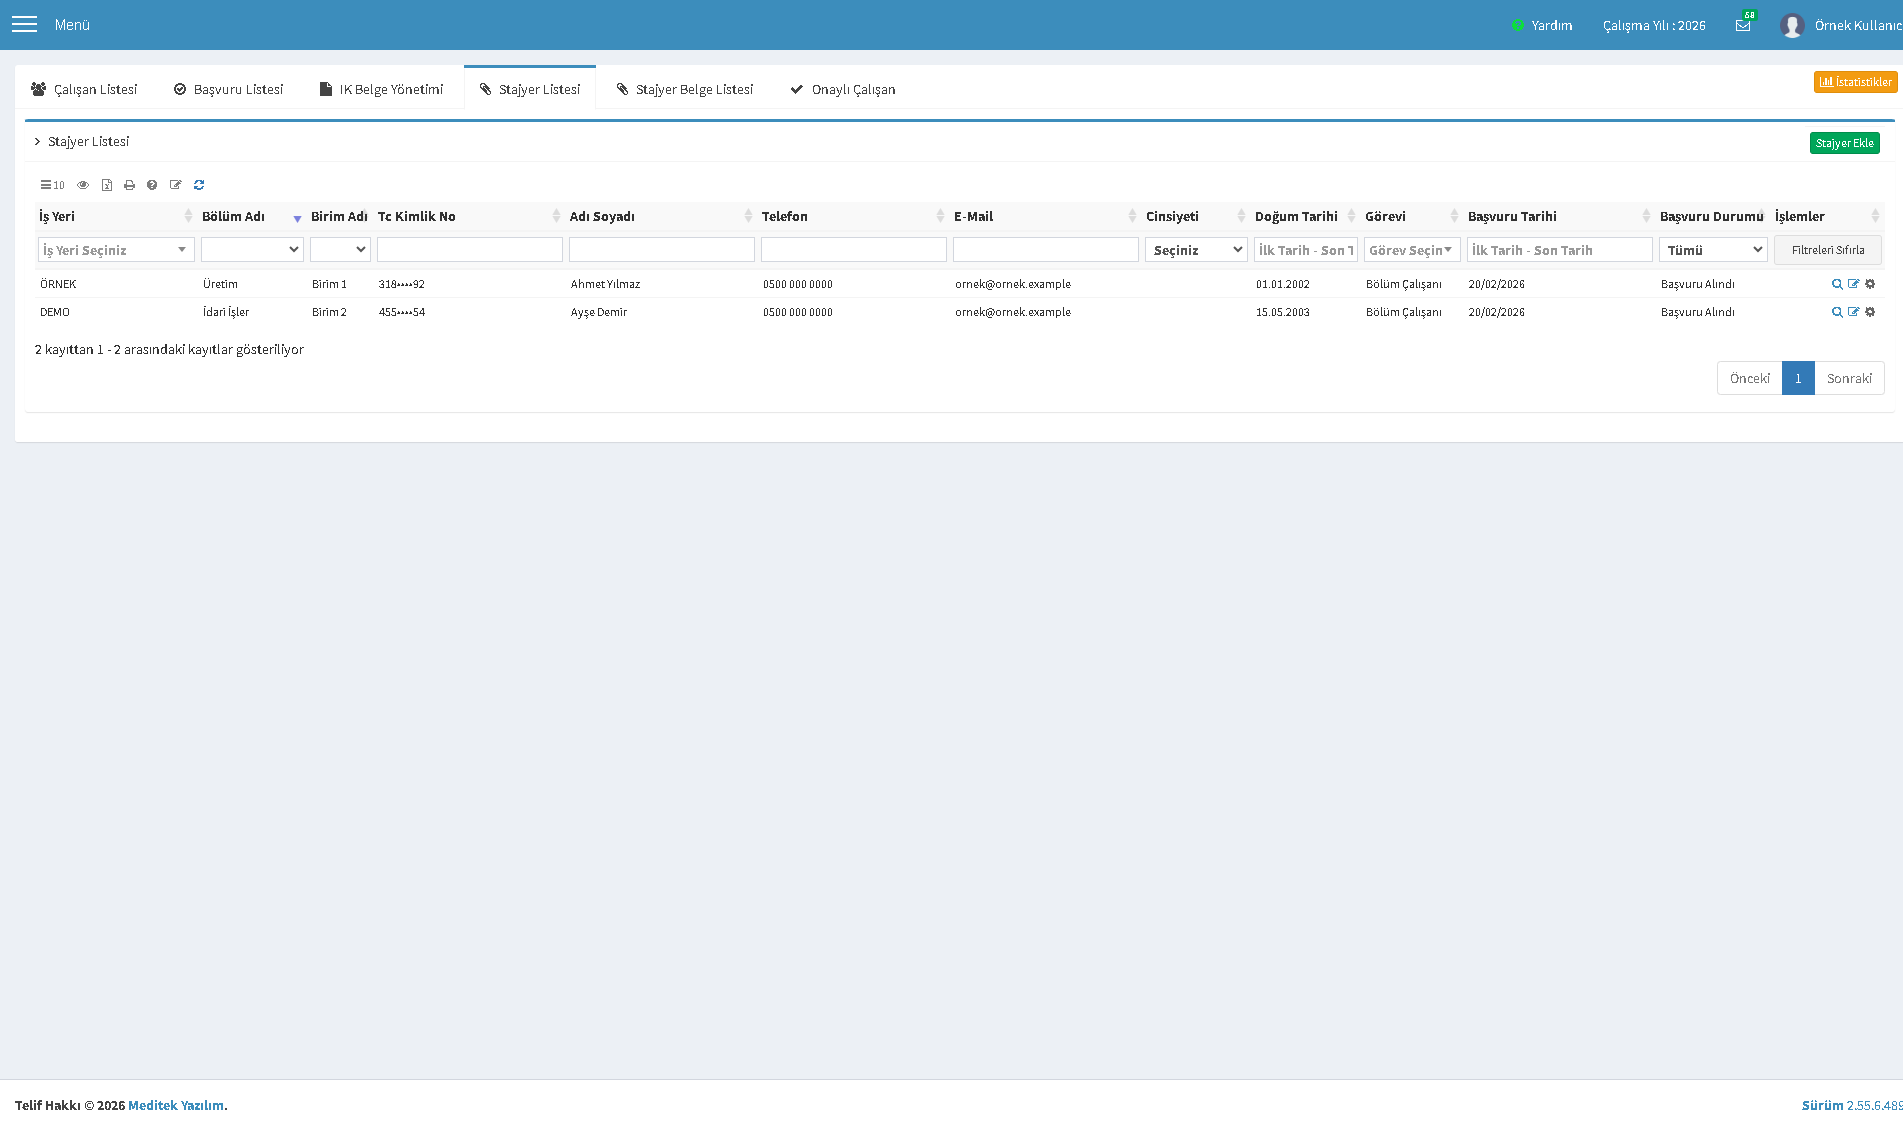Edit the ÖRNEK row with pencil icon

click(x=1853, y=284)
